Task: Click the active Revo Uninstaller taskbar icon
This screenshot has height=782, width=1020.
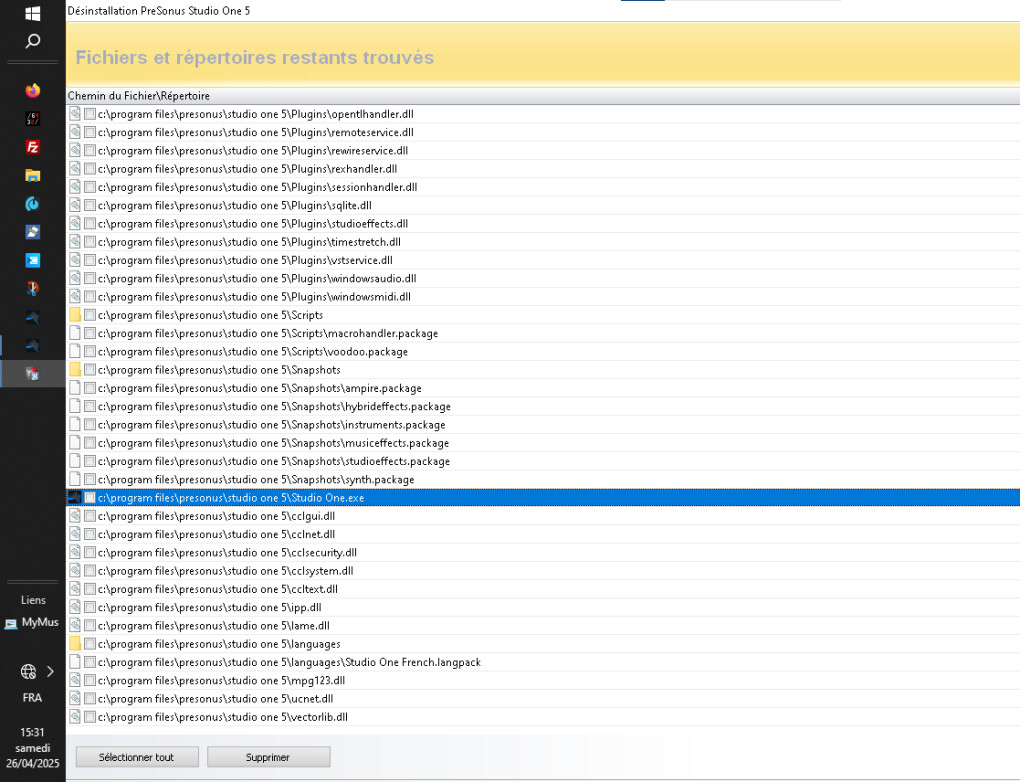Action: point(33,373)
